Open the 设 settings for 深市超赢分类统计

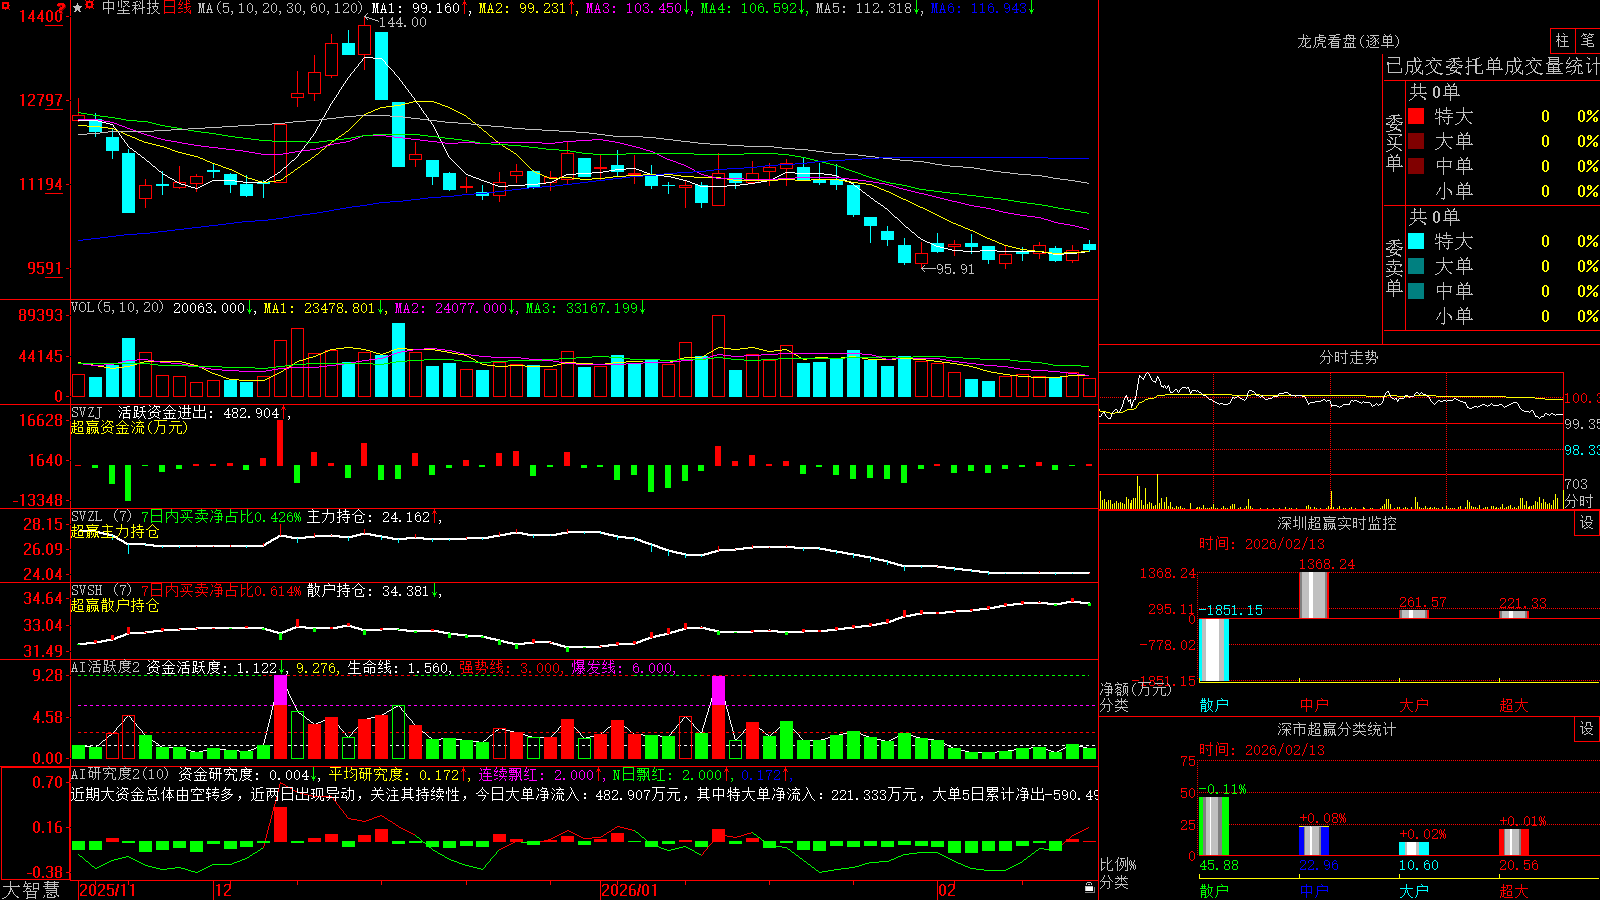point(1587,729)
